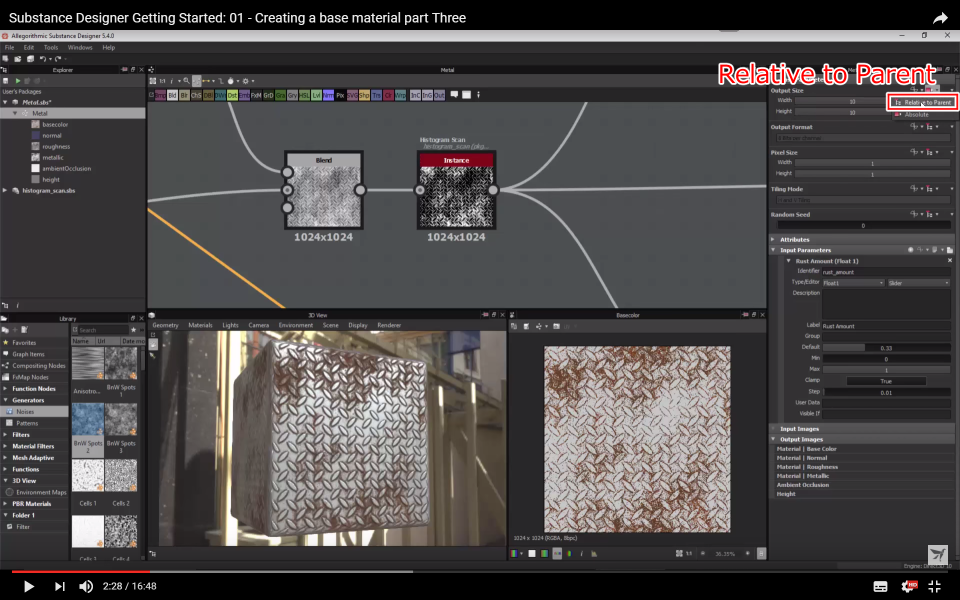The width and height of the screenshot is (960, 600).
Task: Click the Clamp True toggle button
Action: (x=885, y=381)
